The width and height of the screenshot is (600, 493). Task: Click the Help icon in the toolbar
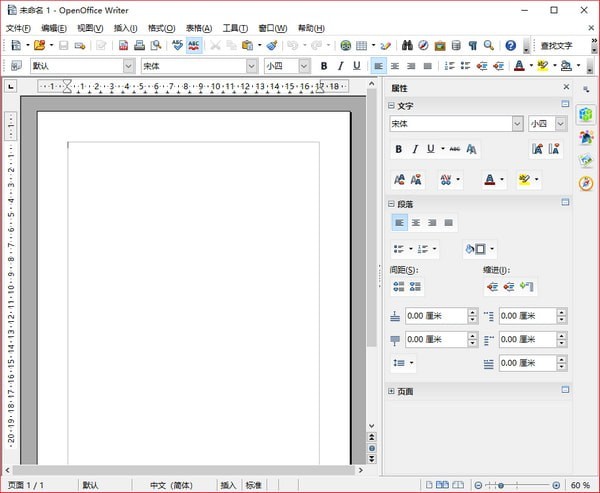tap(511, 46)
